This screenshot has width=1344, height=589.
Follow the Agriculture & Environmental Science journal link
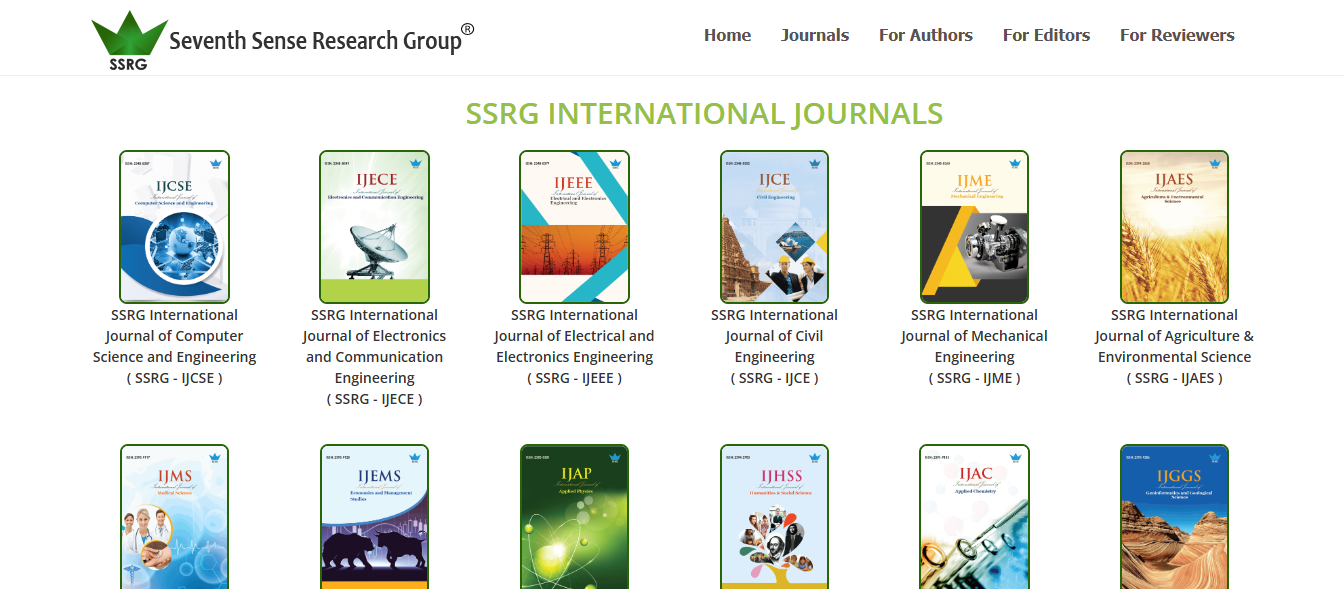pyautogui.click(x=1175, y=346)
